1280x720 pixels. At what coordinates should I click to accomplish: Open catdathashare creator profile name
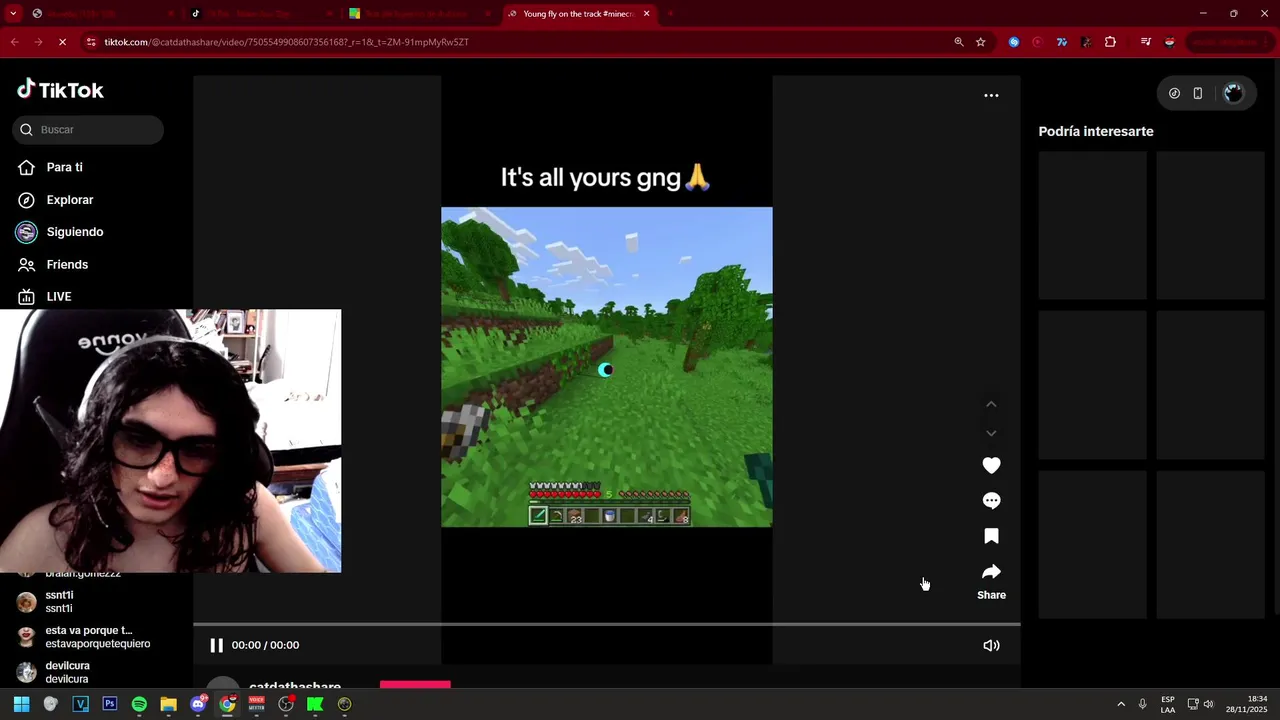coord(294,687)
